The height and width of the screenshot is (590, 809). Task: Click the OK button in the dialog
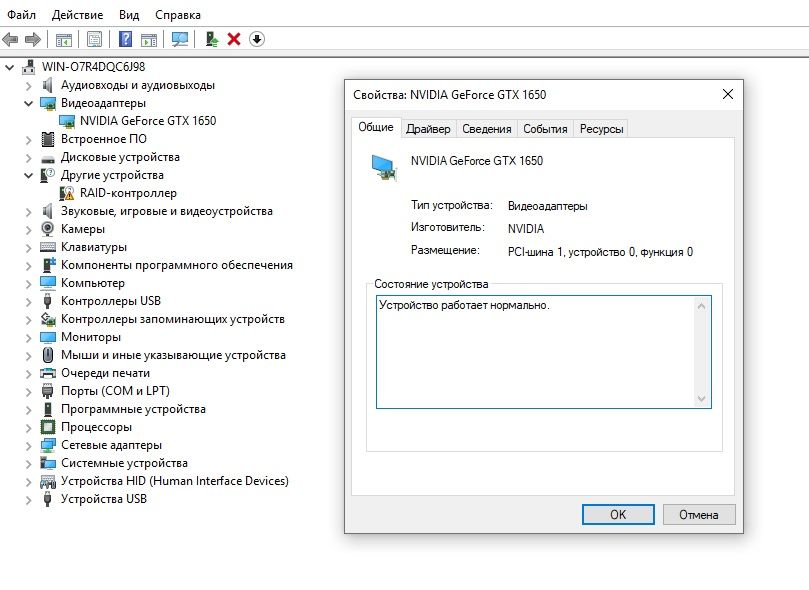click(618, 515)
